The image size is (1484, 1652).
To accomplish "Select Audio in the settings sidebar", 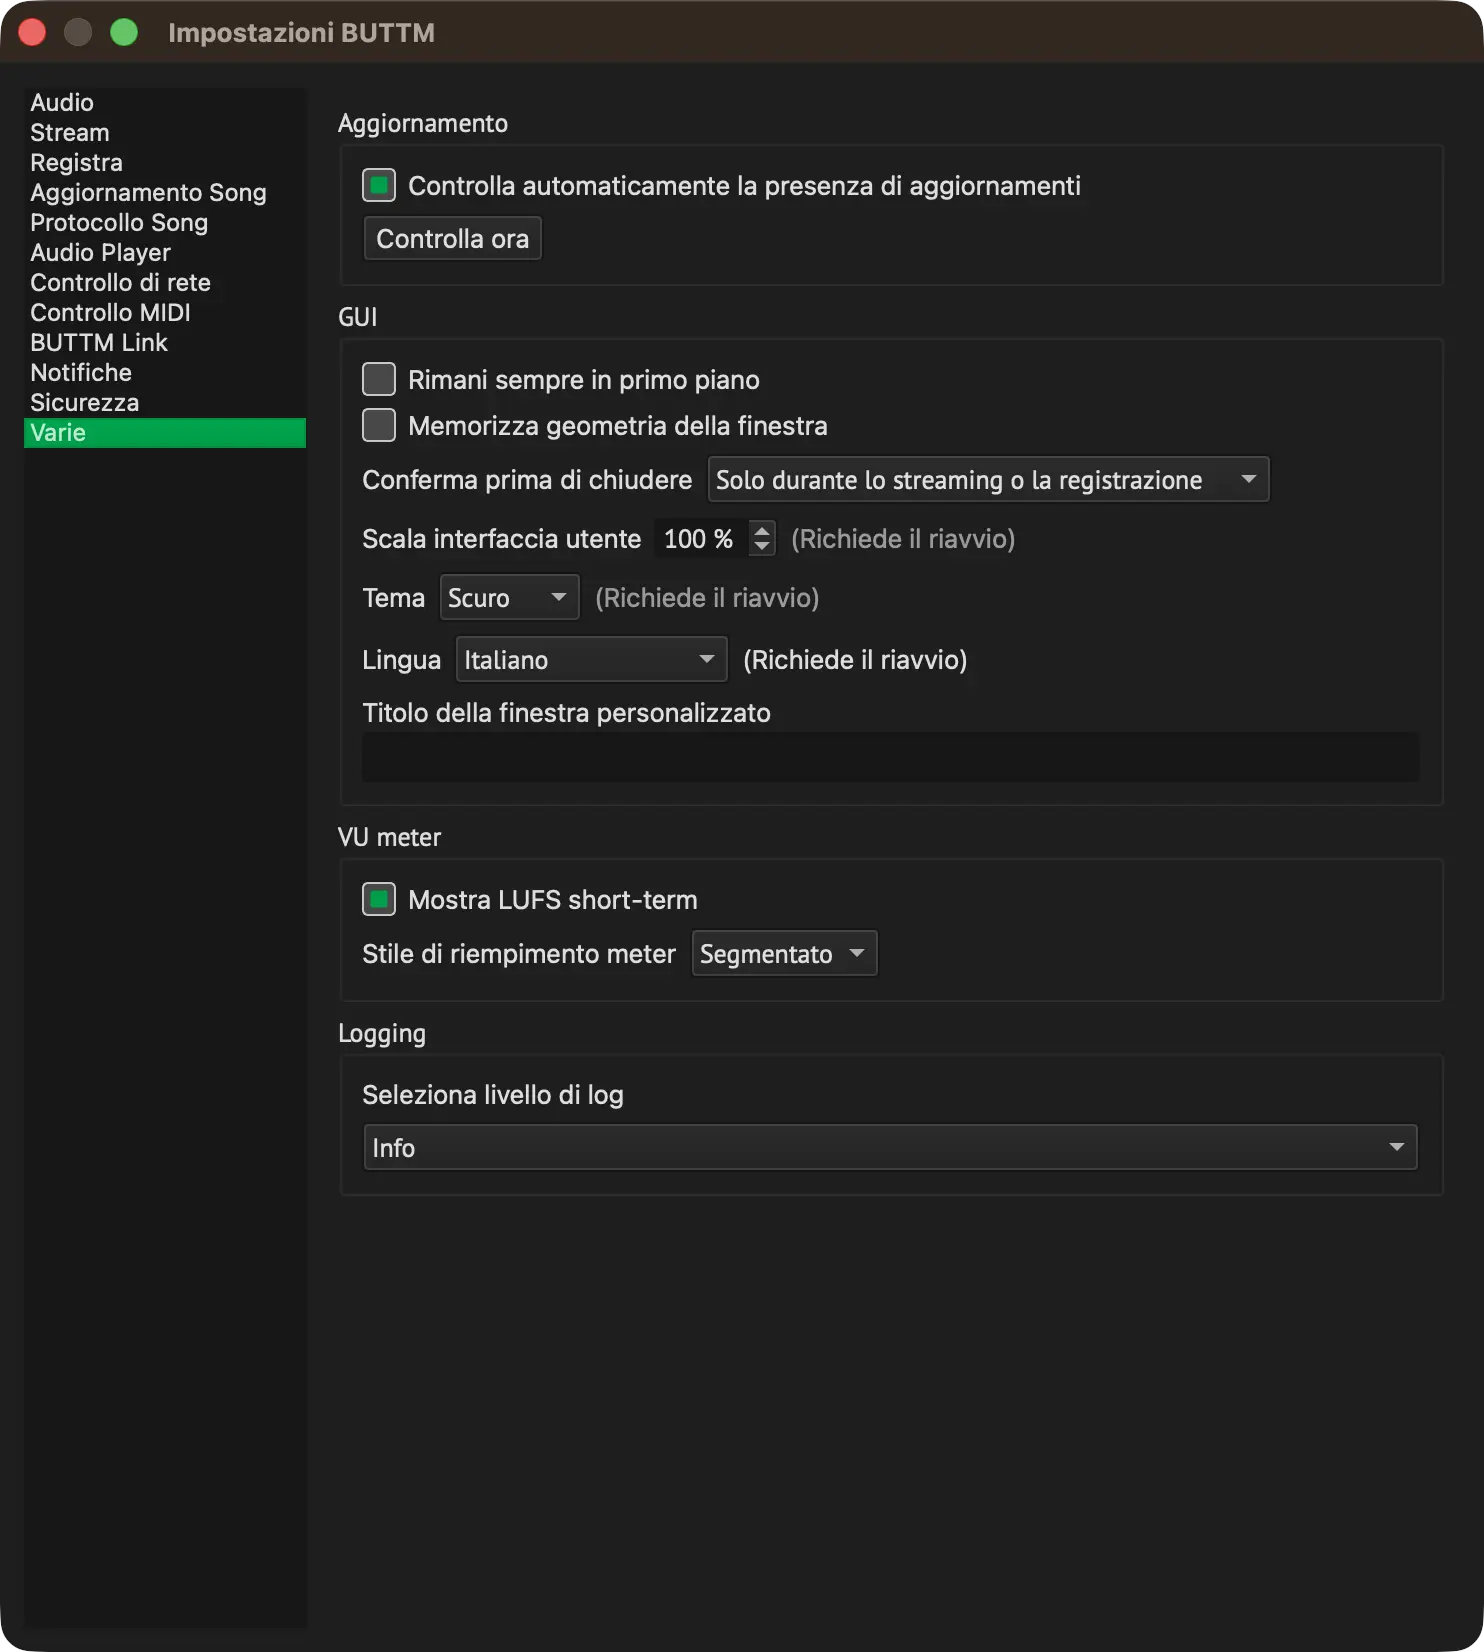I will 165,103.
